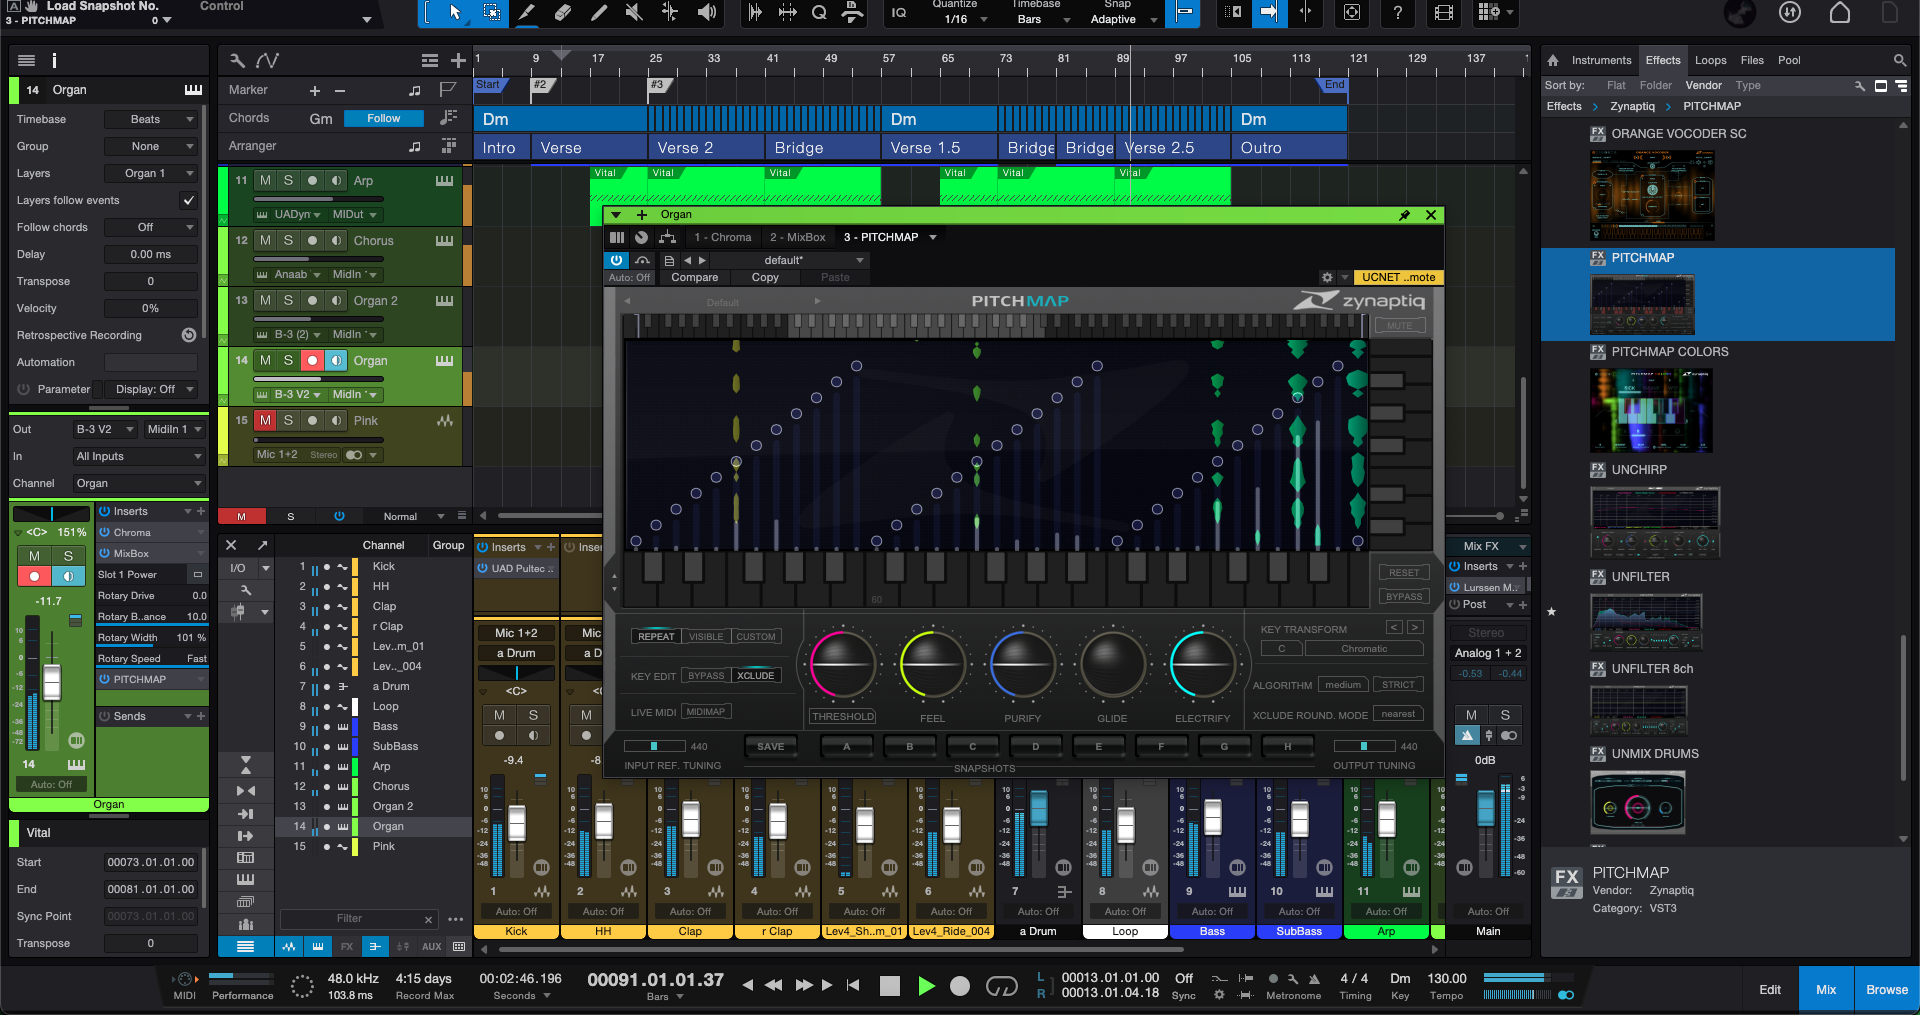Open the Group None dropdown
This screenshot has height=1015, width=1920.
point(151,146)
